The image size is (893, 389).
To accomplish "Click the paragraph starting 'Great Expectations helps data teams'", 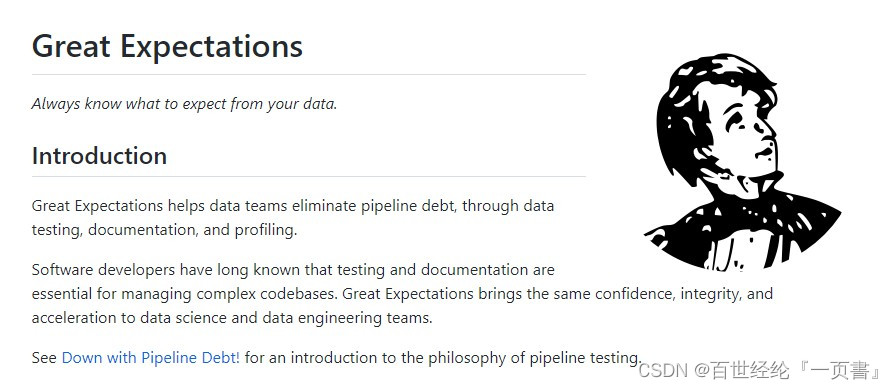I will pos(293,218).
